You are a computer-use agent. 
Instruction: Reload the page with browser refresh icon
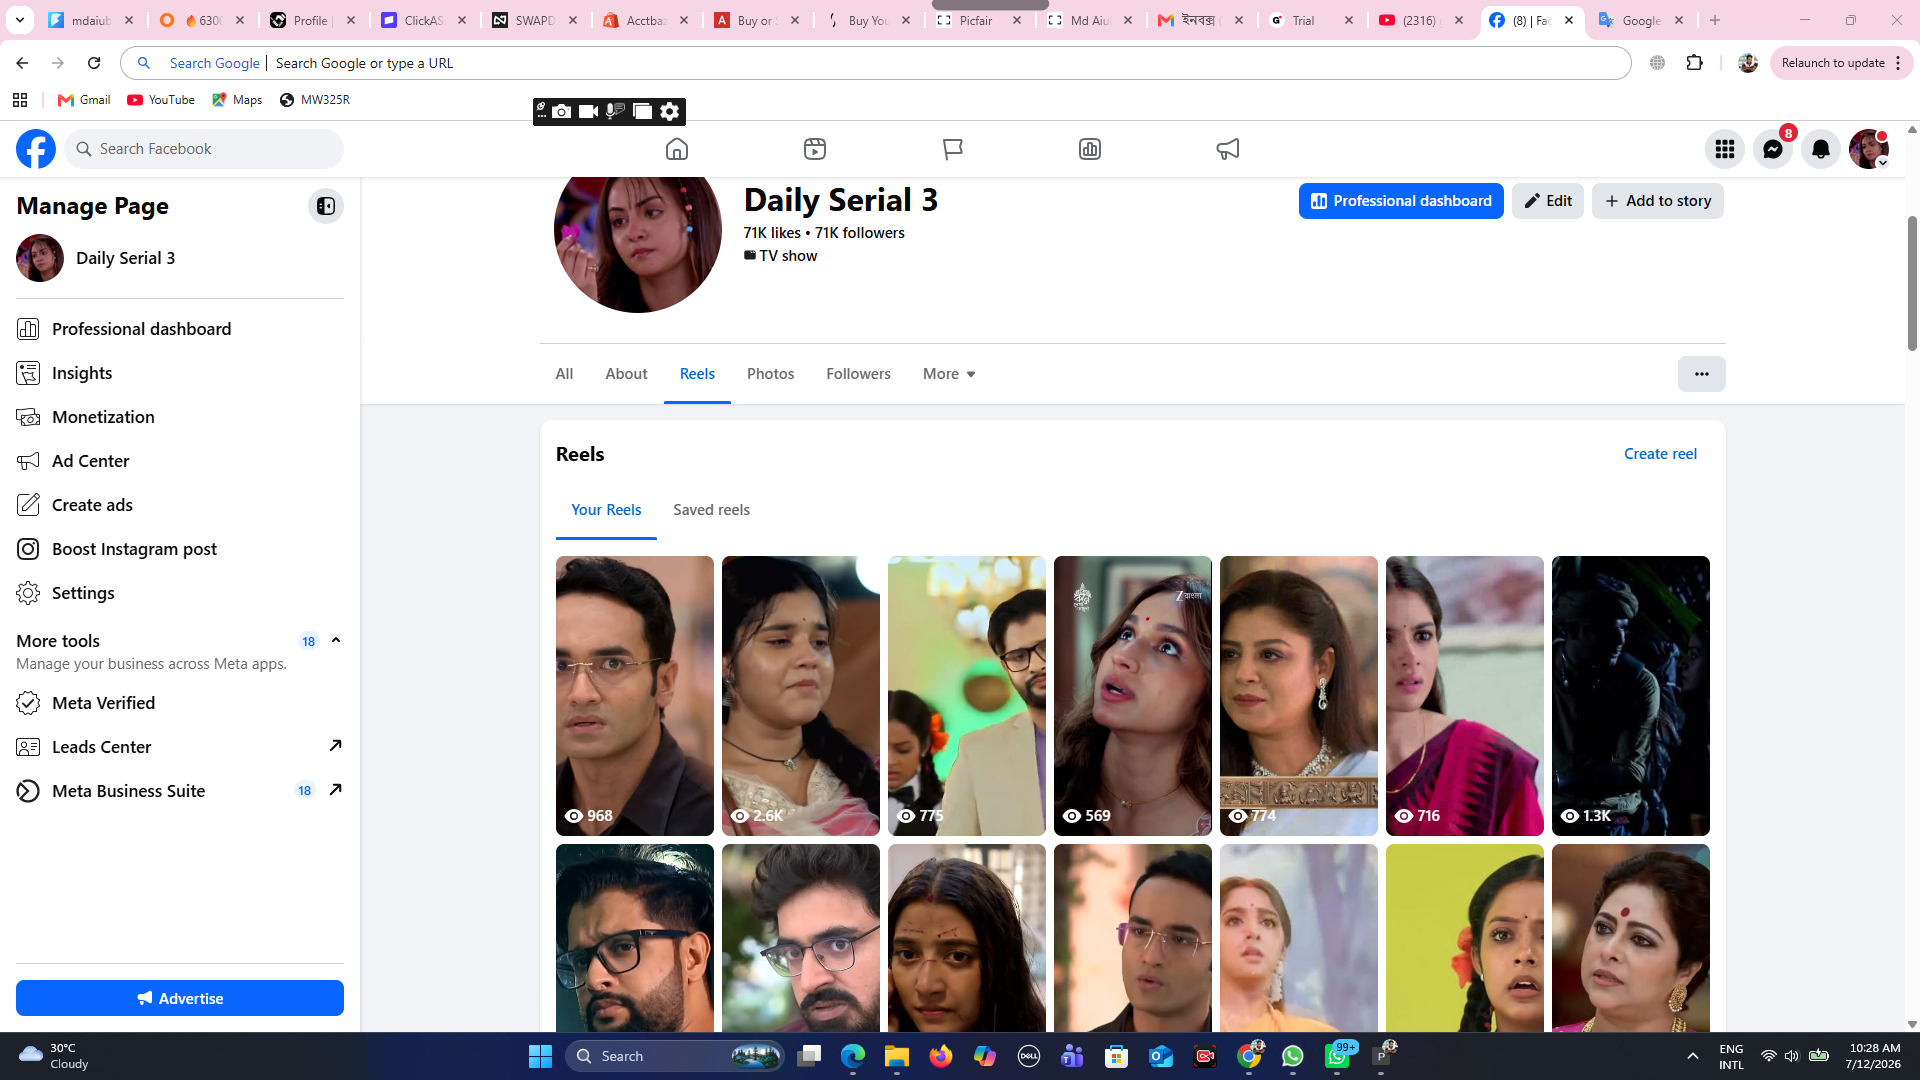tap(94, 63)
